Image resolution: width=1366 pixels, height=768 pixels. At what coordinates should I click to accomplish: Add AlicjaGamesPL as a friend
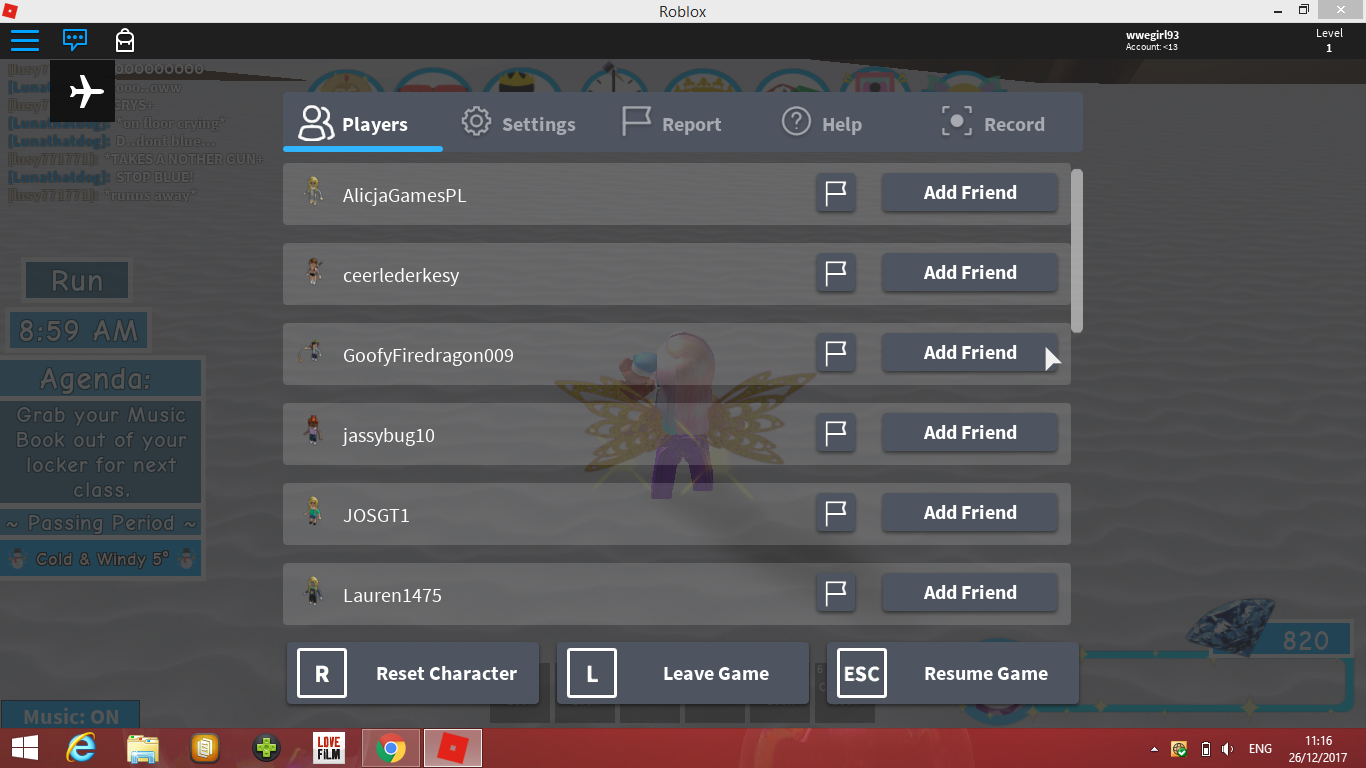click(x=970, y=193)
